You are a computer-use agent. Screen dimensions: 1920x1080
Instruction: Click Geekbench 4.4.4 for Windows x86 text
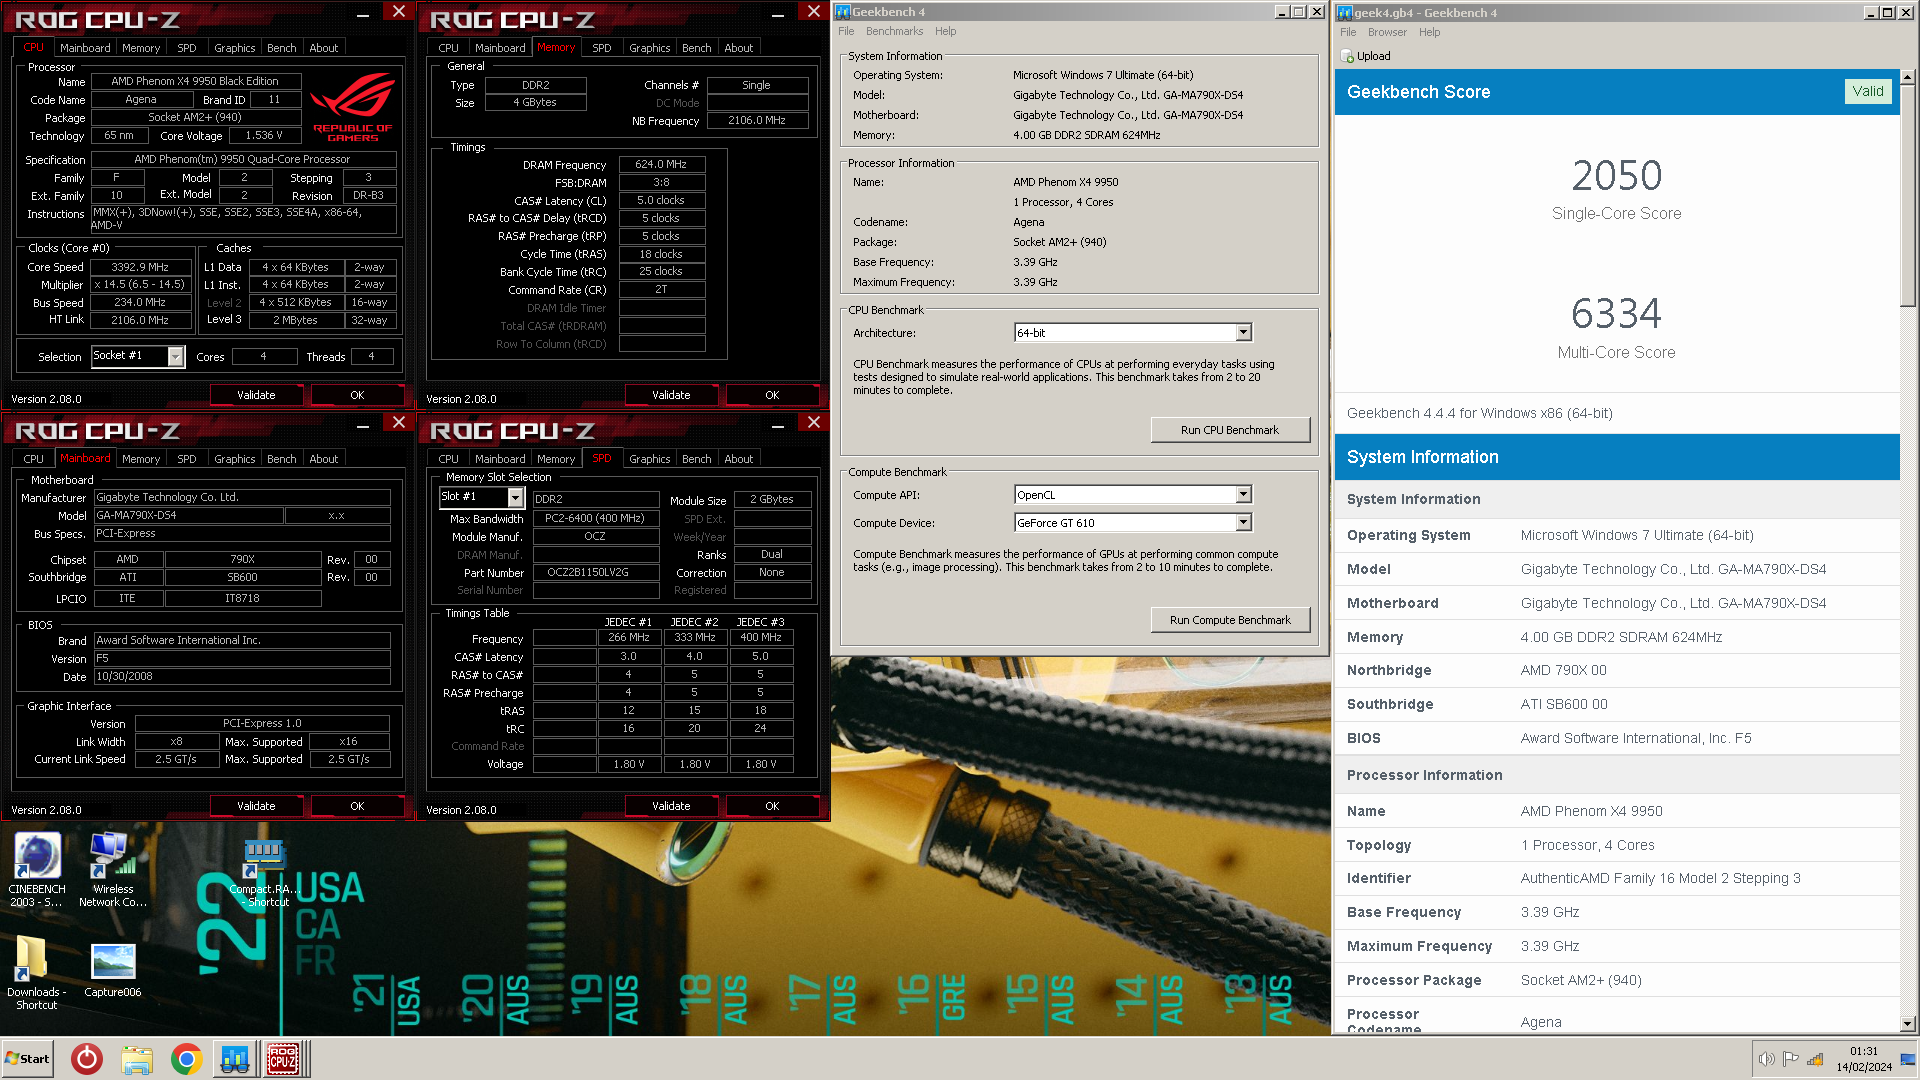point(1479,413)
